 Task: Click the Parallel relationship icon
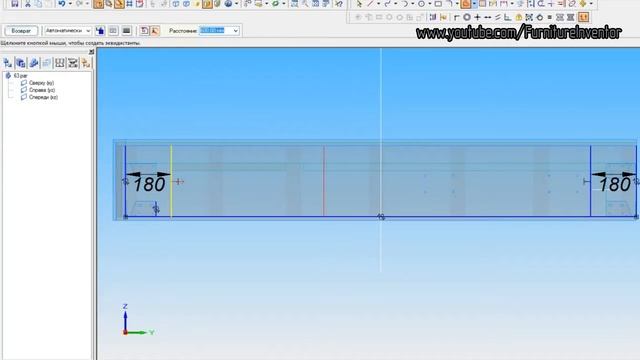498,17
